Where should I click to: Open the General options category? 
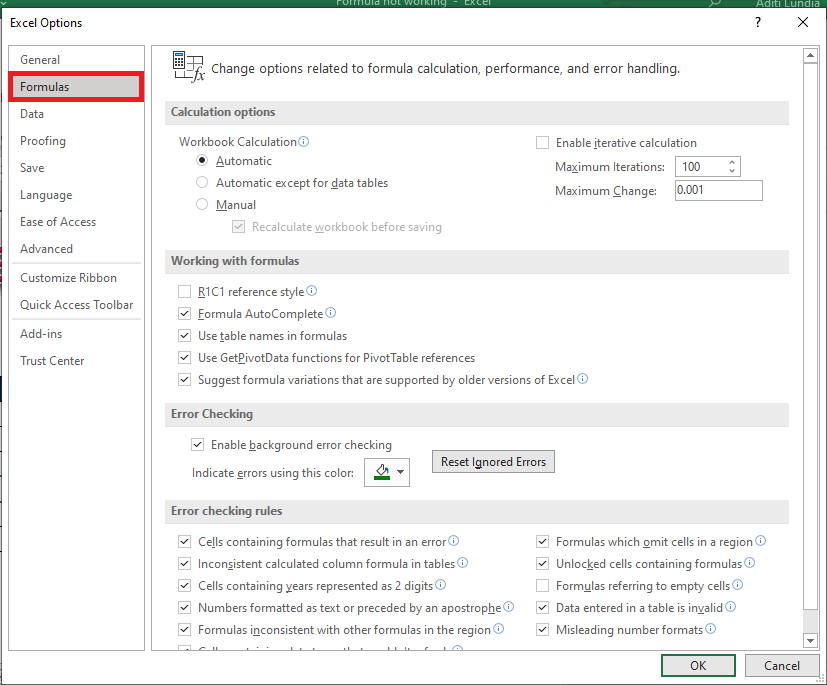[x=76, y=60]
